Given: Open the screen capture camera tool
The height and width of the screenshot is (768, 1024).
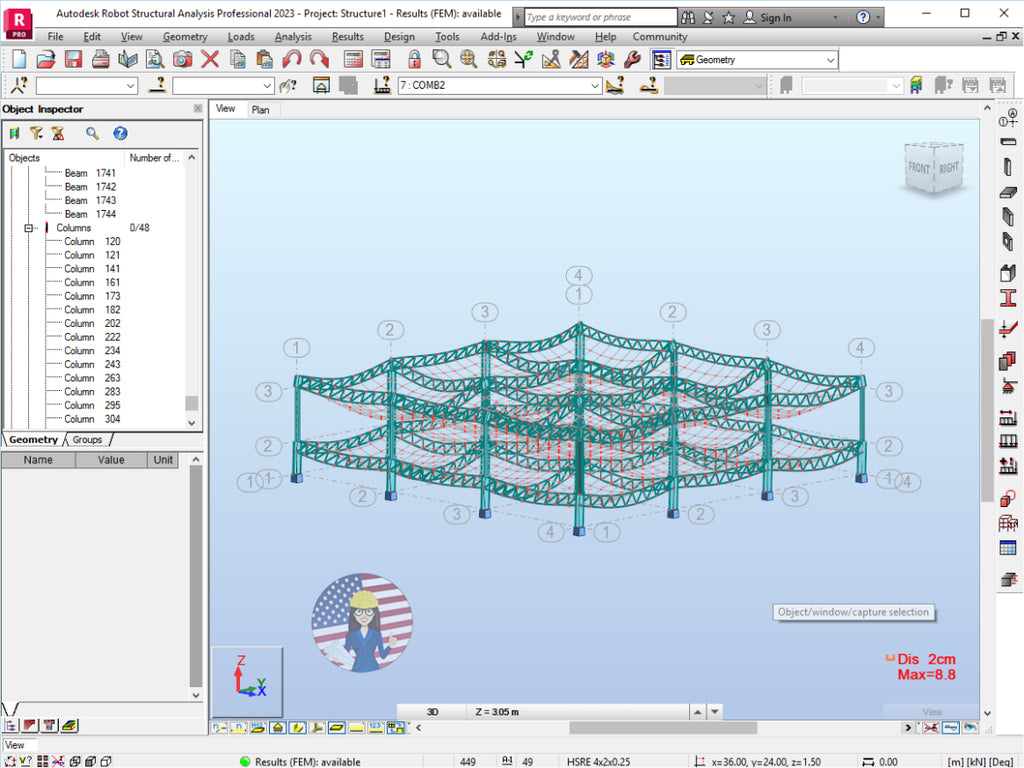Looking at the screenshot, I should [181, 58].
